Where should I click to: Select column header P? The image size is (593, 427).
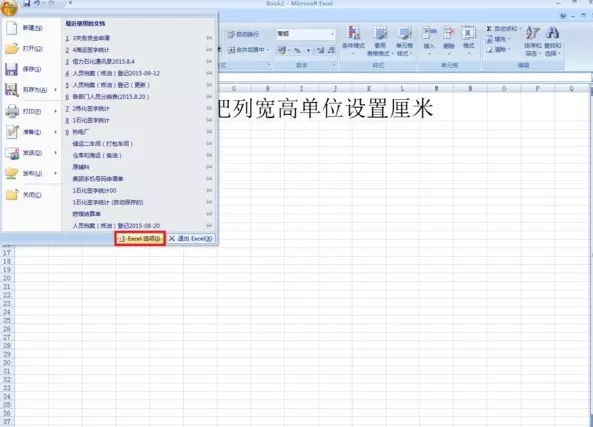tap(537, 89)
